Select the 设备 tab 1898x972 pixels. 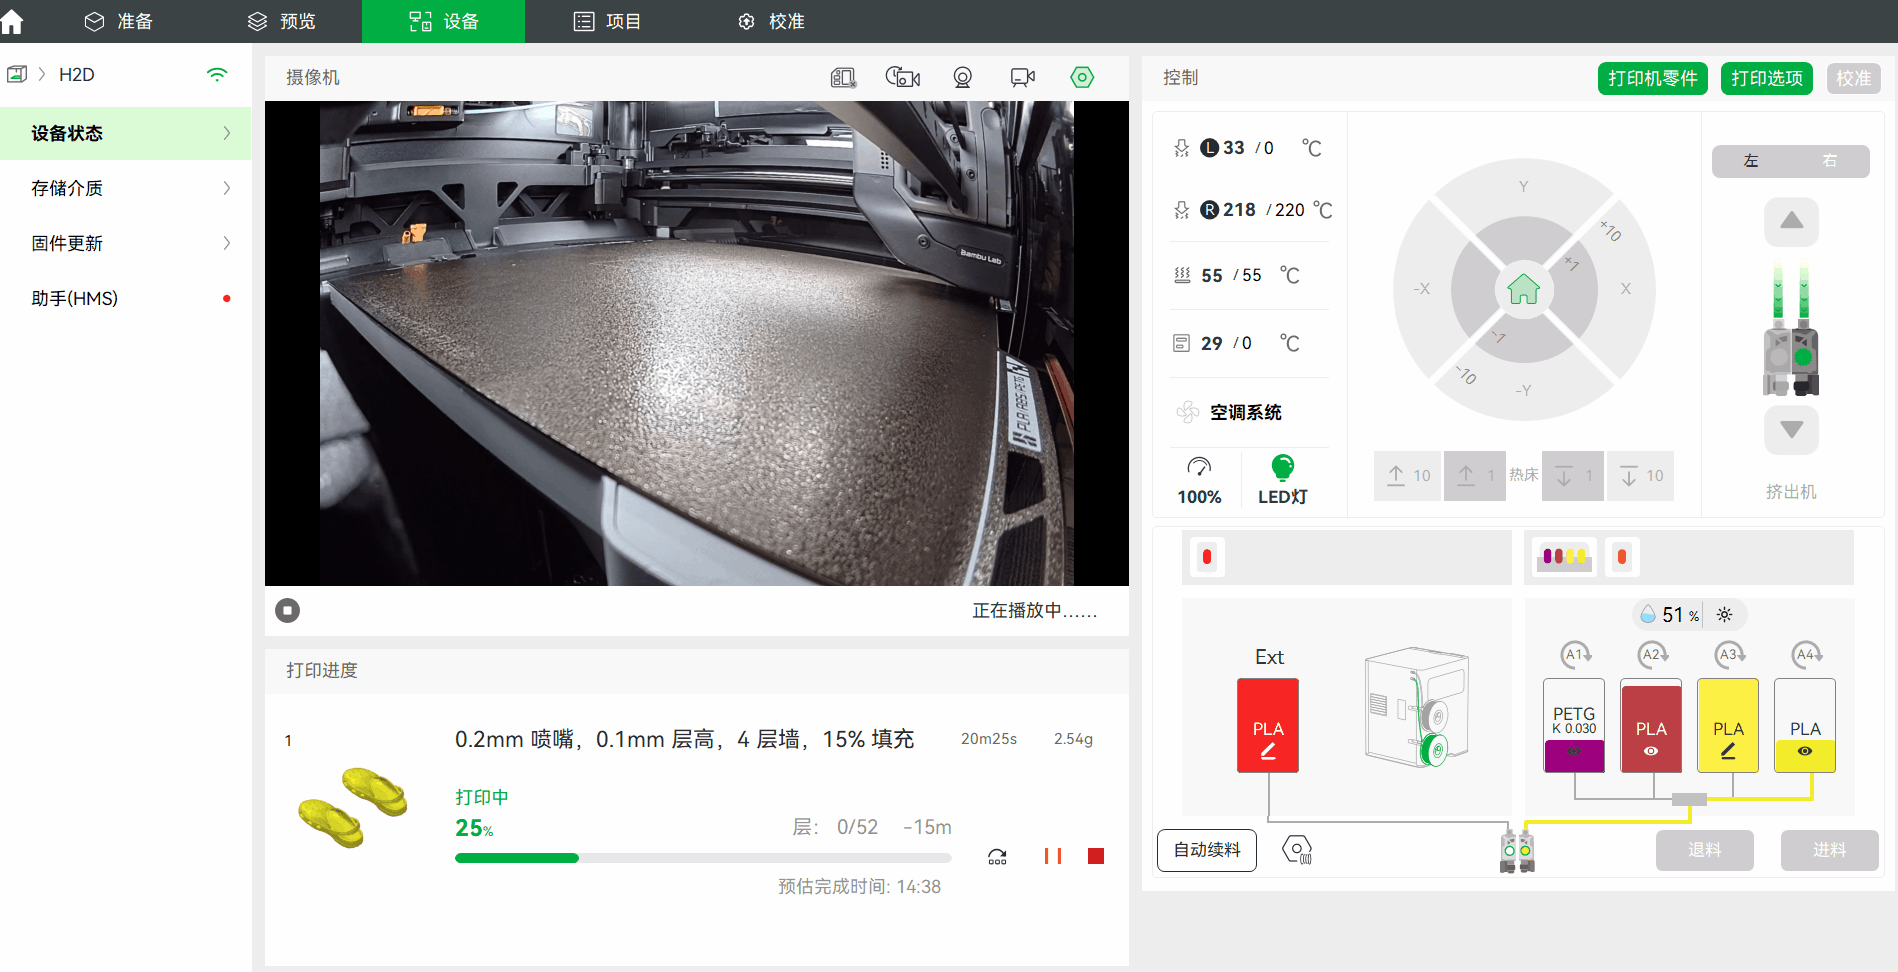(x=443, y=21)
